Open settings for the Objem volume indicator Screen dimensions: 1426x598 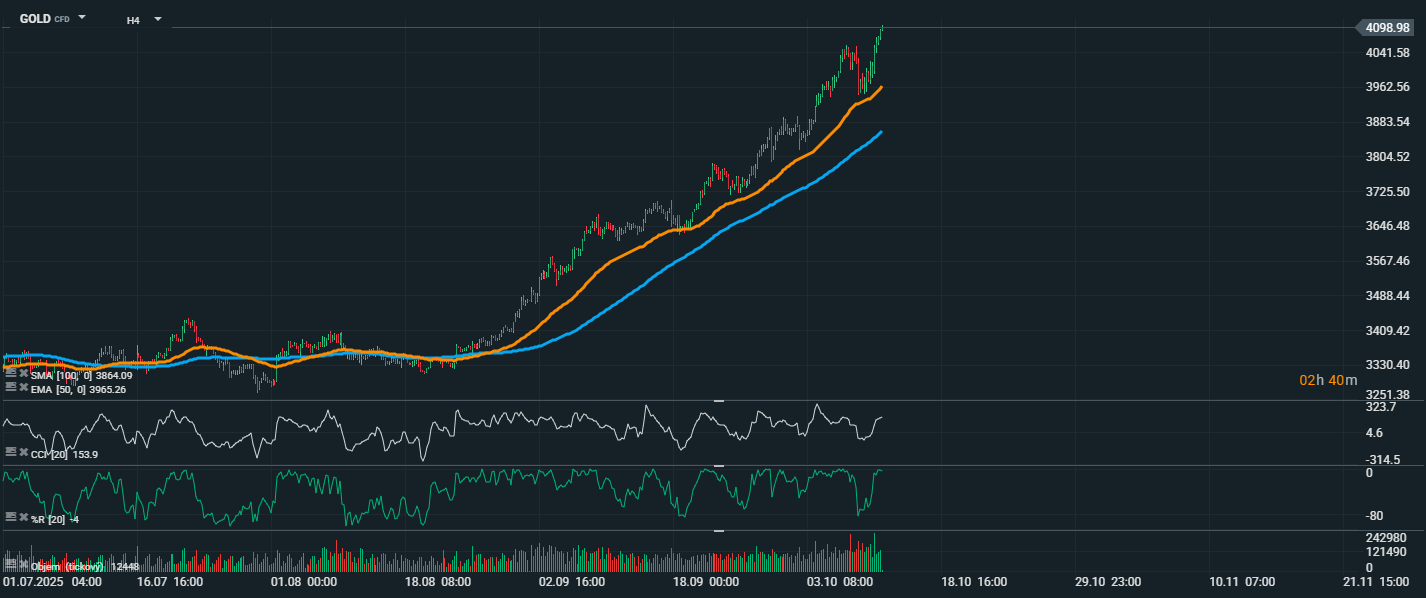tap(10, 566)
